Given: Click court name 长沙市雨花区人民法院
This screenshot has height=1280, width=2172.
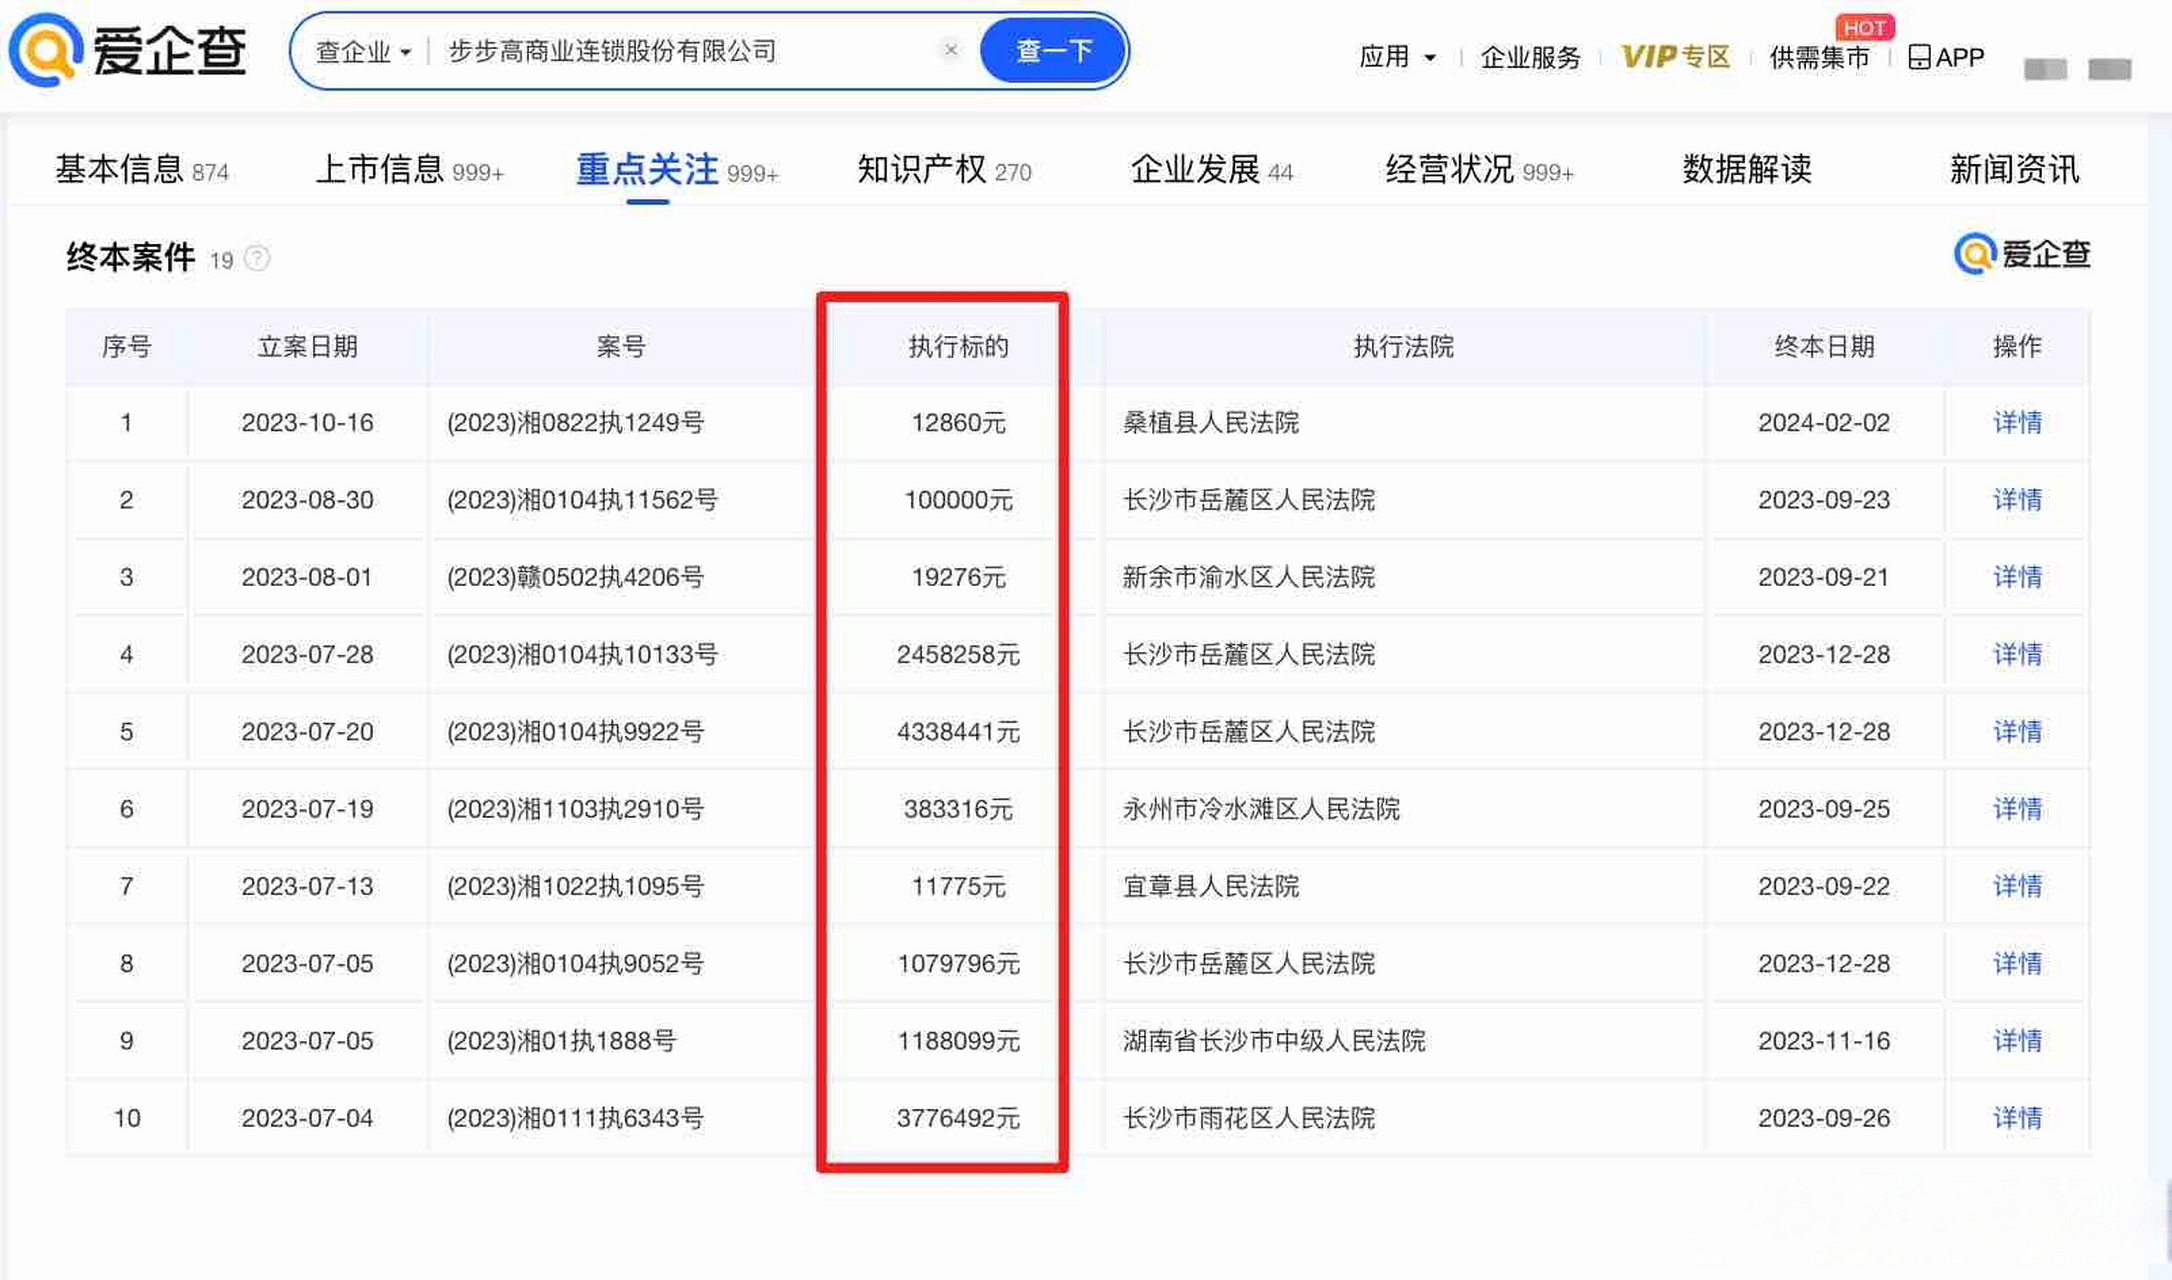Looking at the screenshot, I should coord(1248,1118).
